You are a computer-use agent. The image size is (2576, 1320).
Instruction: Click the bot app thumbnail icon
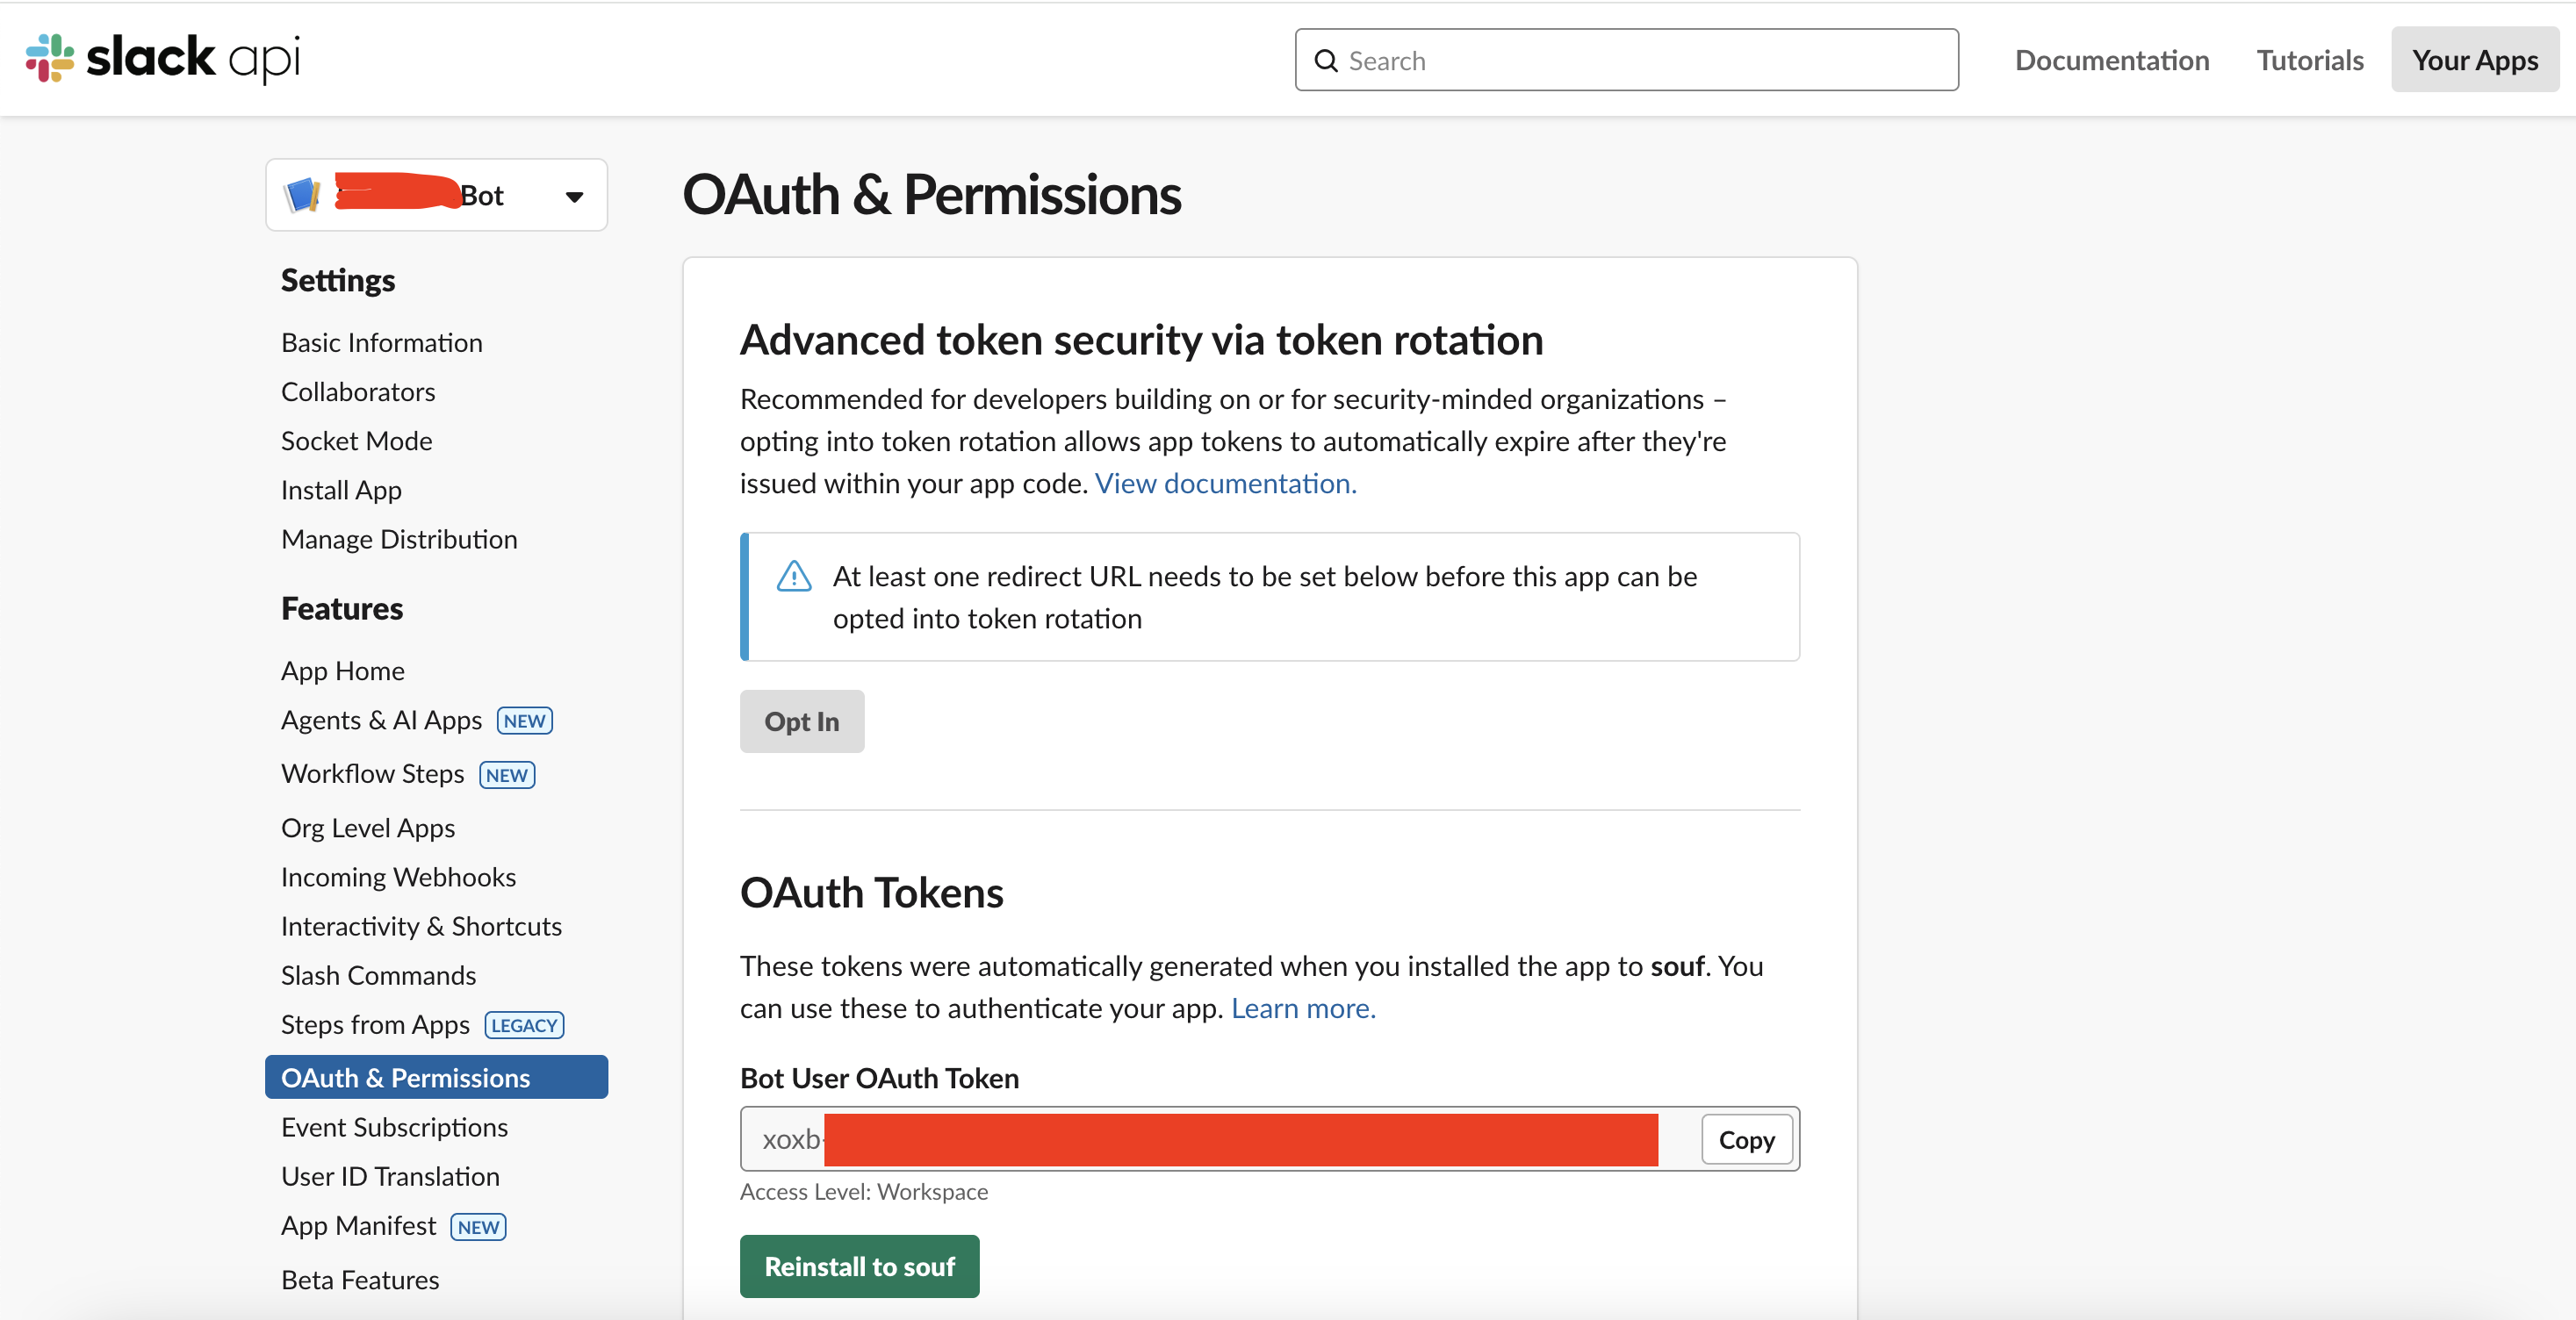pyautogui.click(x=302, y=195)
